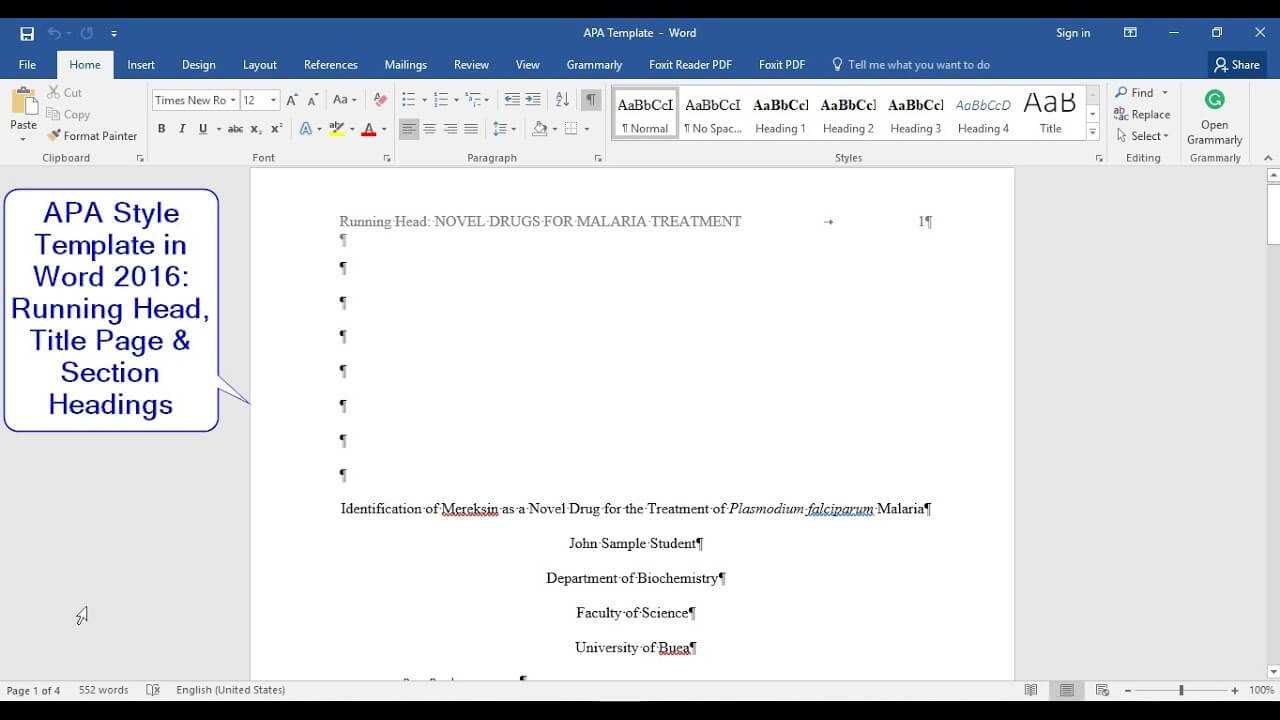Screen dimensions: 1280x720
Task: Switch to the Layout tab
Action: (x=259, y=65)
